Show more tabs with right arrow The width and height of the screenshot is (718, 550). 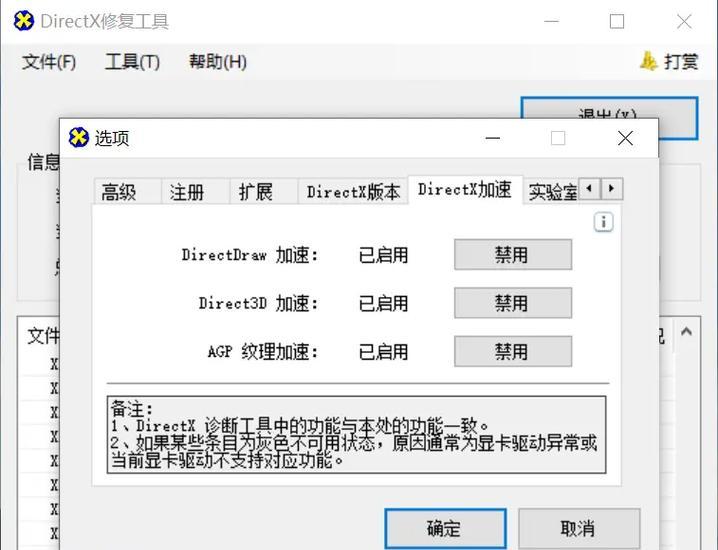pyautogui.click(x=612, y=188)
